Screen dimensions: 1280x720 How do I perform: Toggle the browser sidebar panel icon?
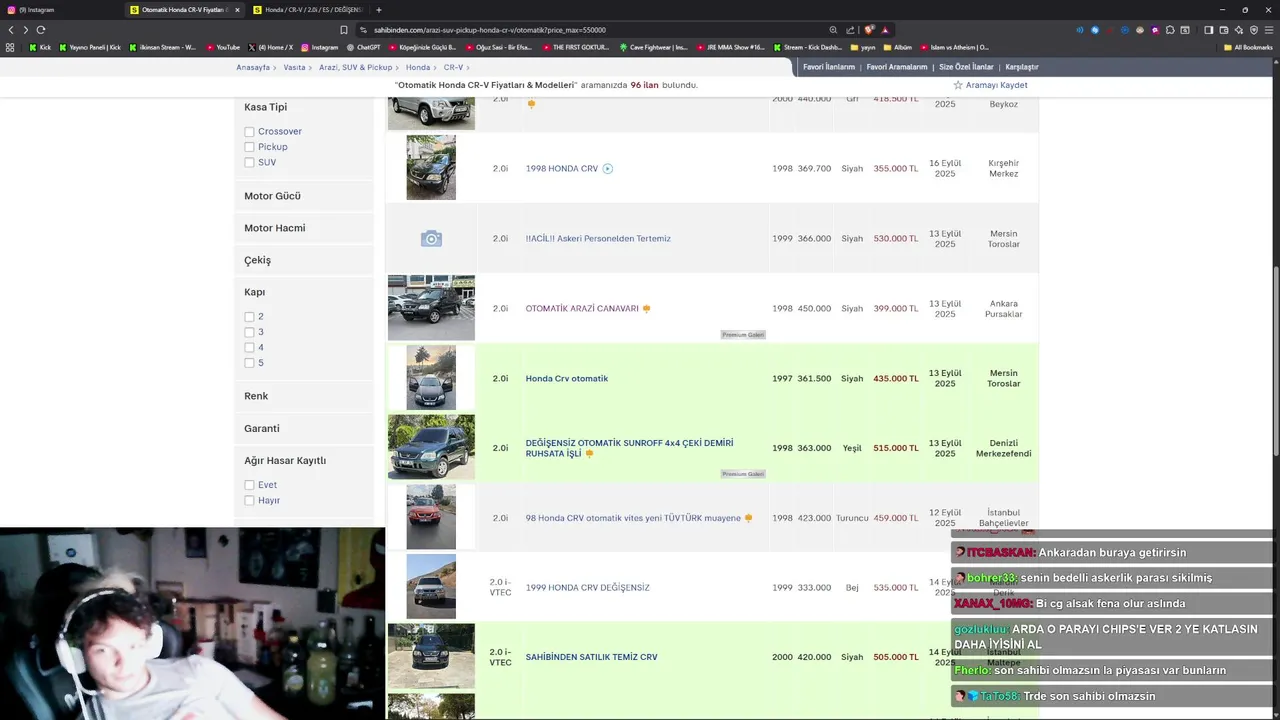click(1208, 30)
